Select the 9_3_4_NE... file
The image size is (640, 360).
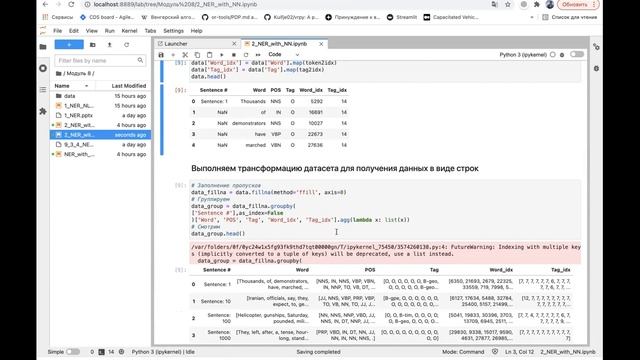(100, 144)
